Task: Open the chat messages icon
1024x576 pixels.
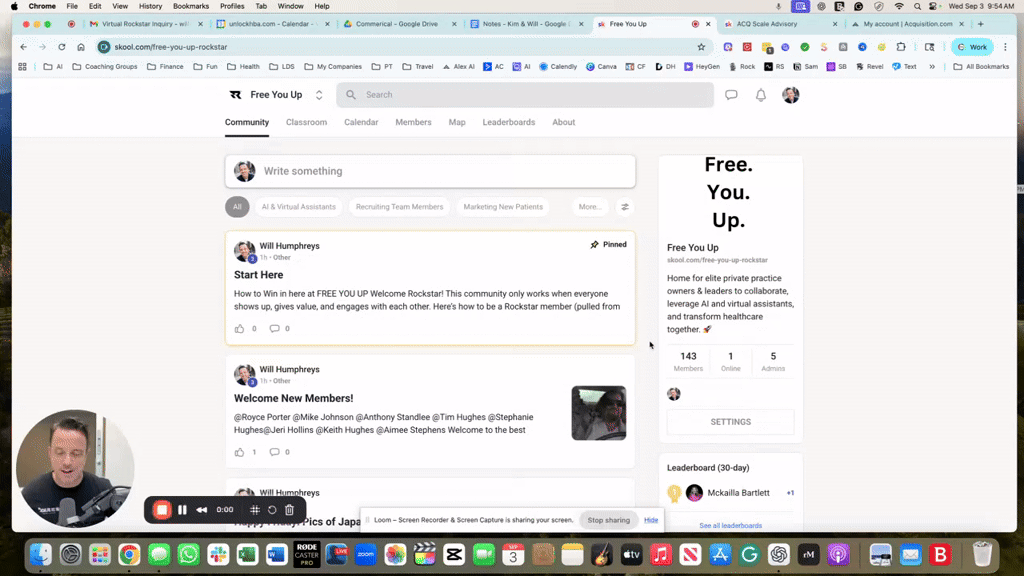Action: (x=731, y=95)
